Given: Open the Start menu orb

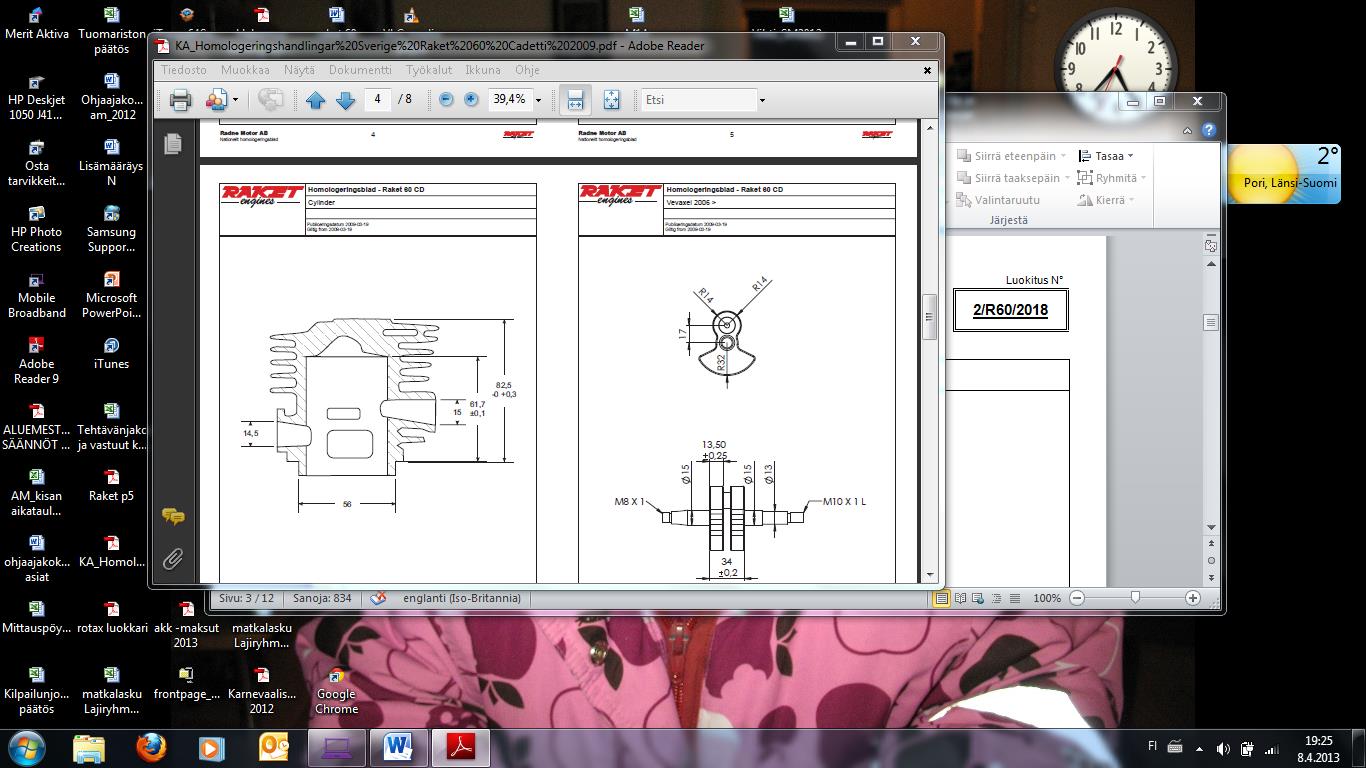Looking at the screenshot, I should [26, 747].
